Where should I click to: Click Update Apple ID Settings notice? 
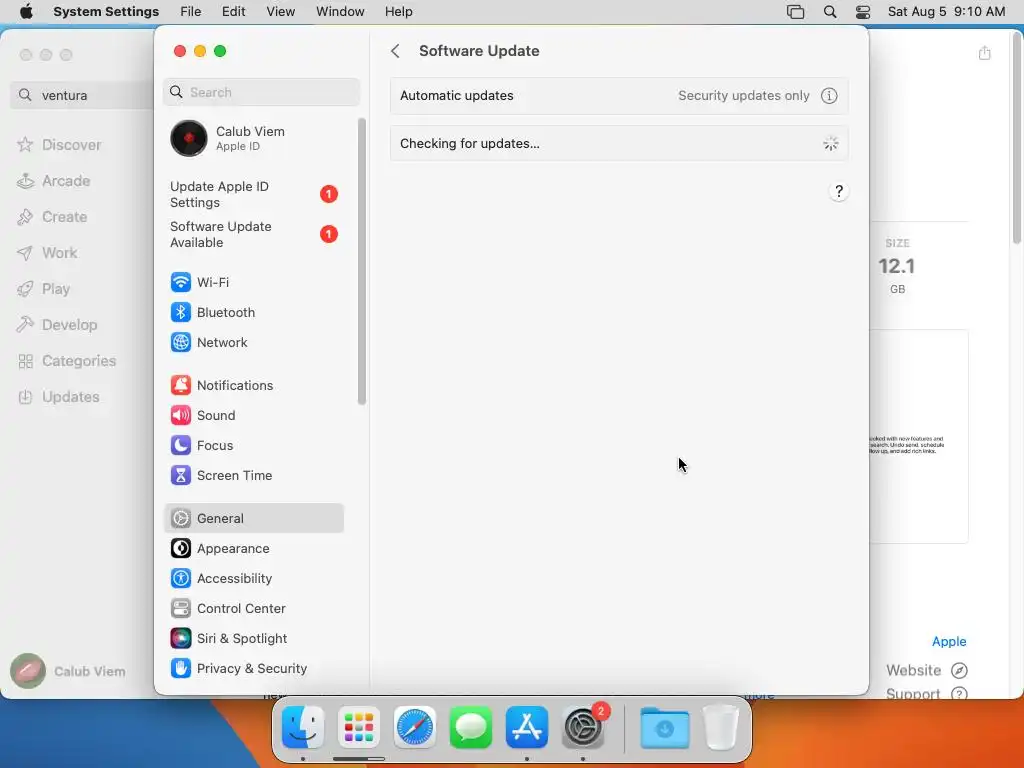253,195
